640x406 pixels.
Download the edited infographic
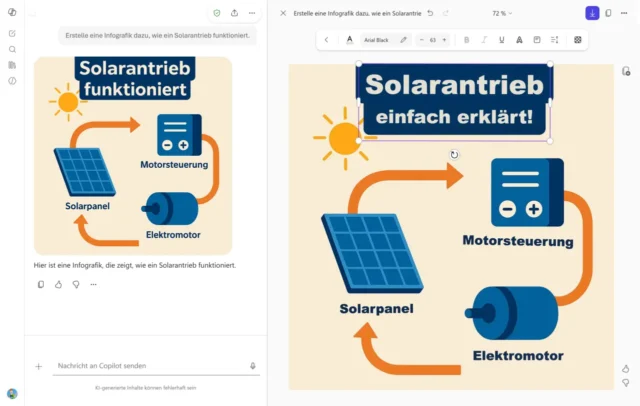(x=592, y=13)
